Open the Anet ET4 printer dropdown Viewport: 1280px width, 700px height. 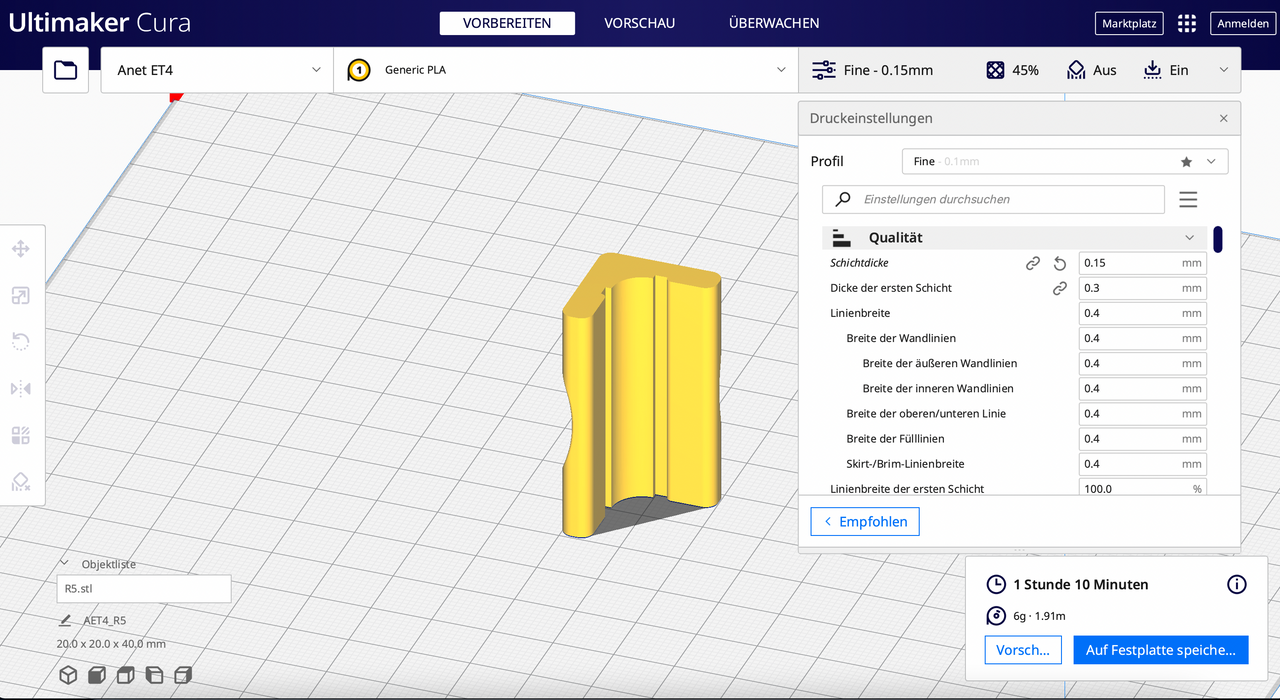click(x=216, y=70)
